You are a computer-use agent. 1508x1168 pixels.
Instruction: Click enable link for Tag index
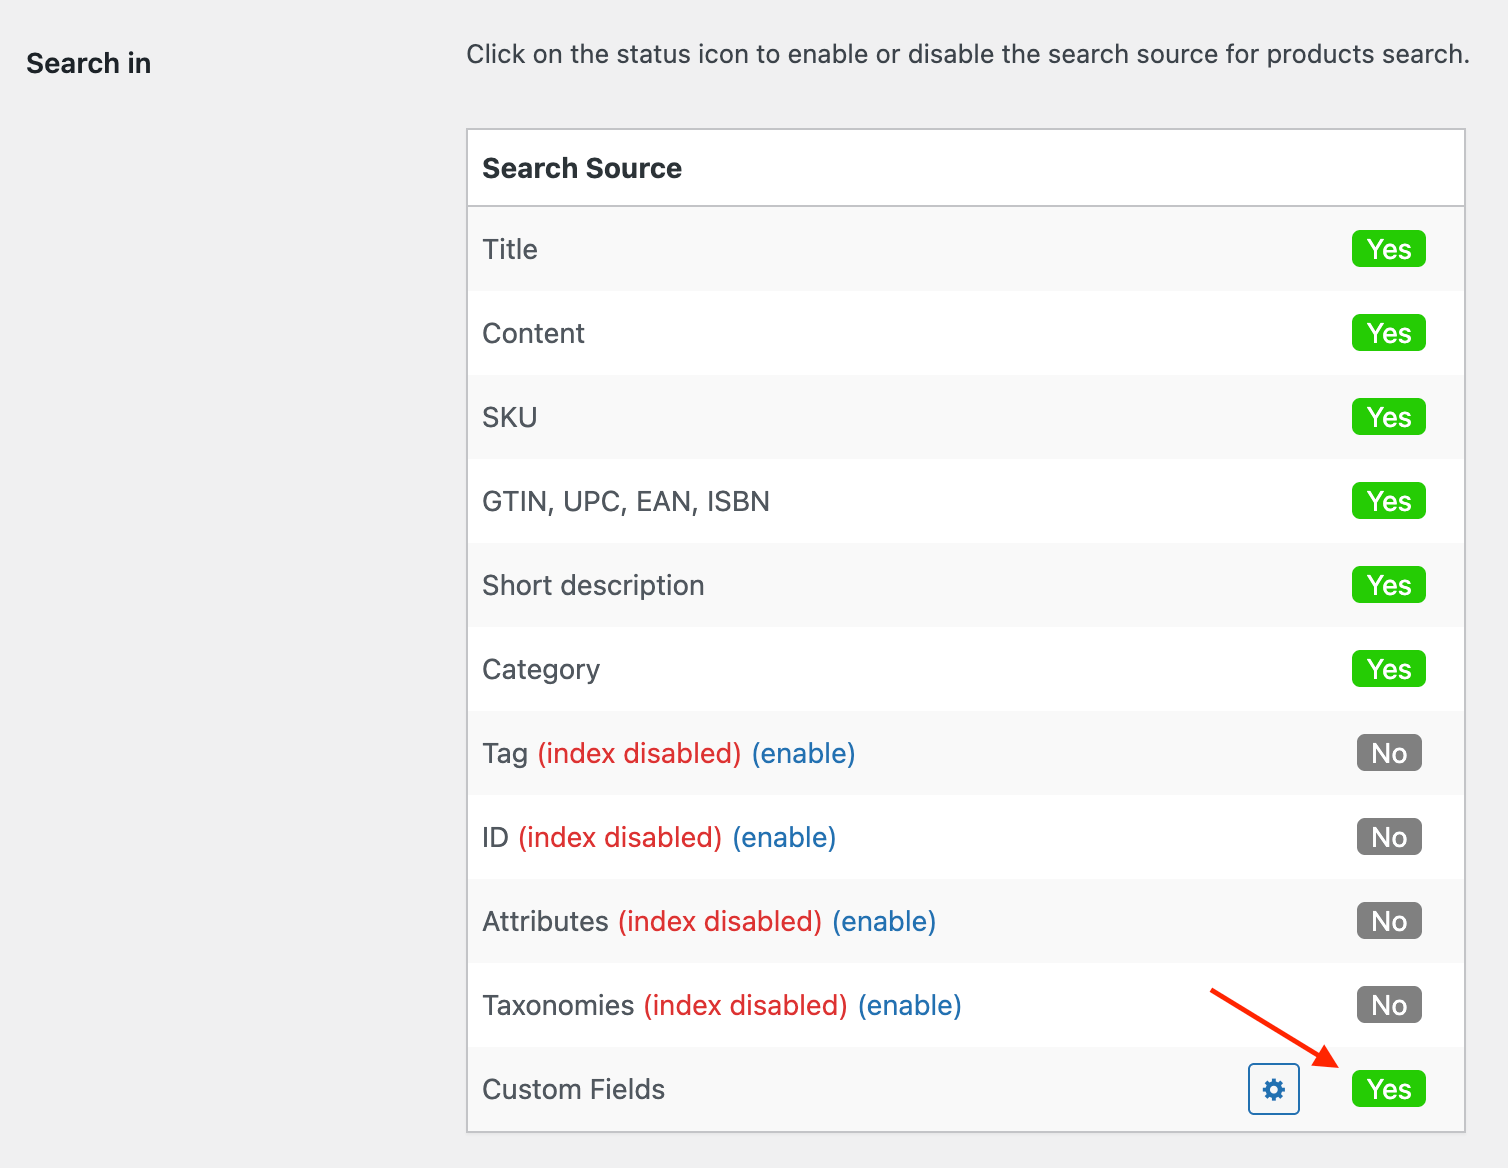pyautogui.click(x=803, y=753)
